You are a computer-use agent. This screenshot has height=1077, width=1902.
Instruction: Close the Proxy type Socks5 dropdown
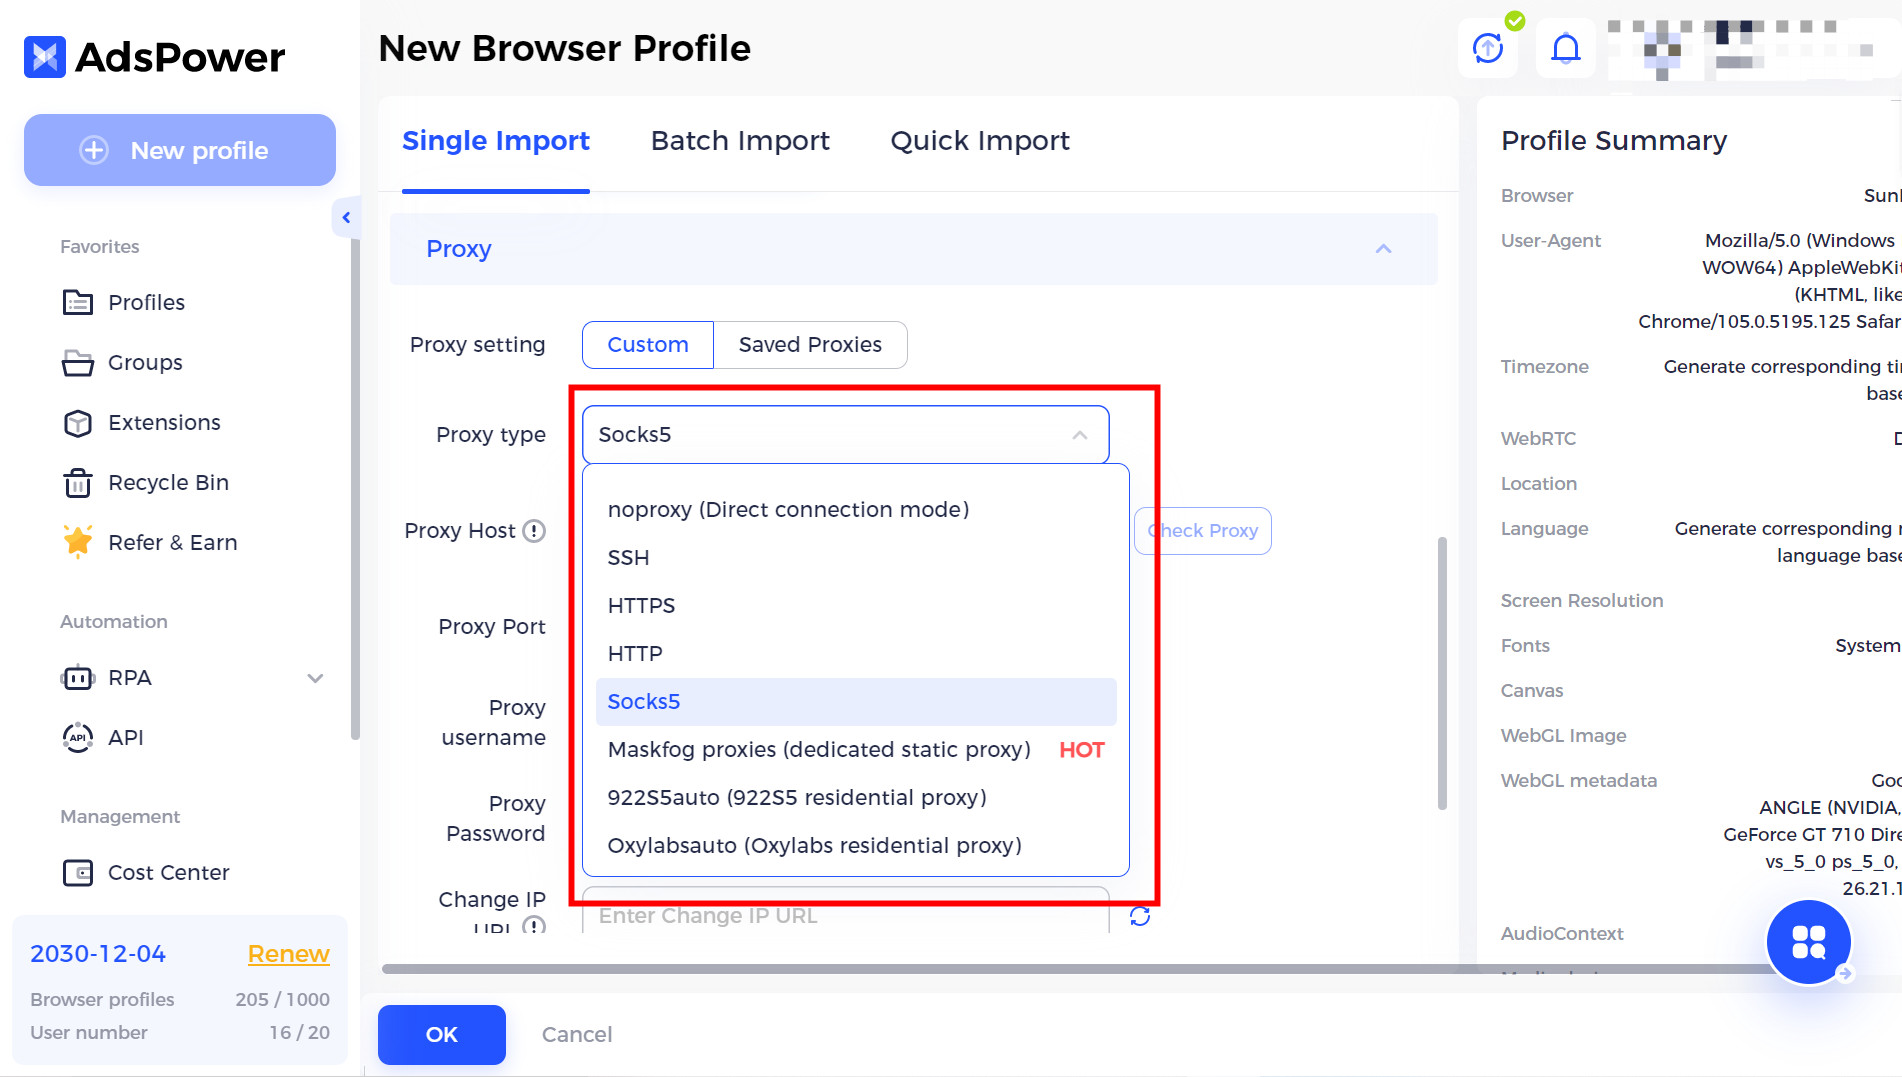click(x=846, y=434)
